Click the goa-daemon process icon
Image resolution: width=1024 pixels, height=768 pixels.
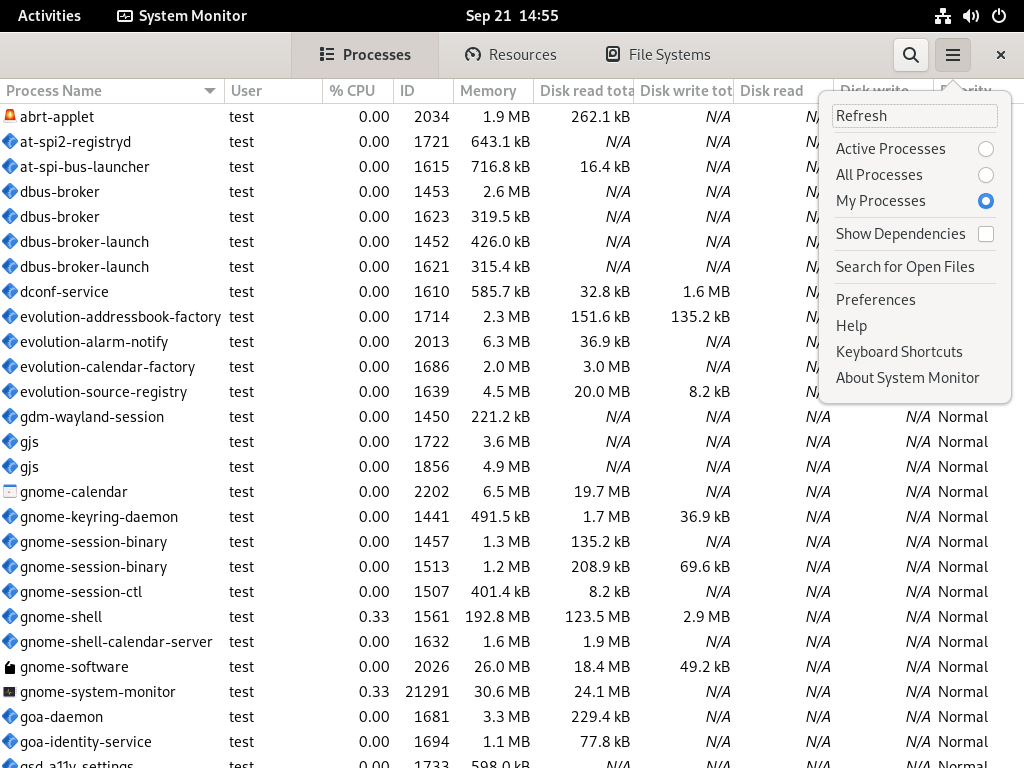point(10,716)
